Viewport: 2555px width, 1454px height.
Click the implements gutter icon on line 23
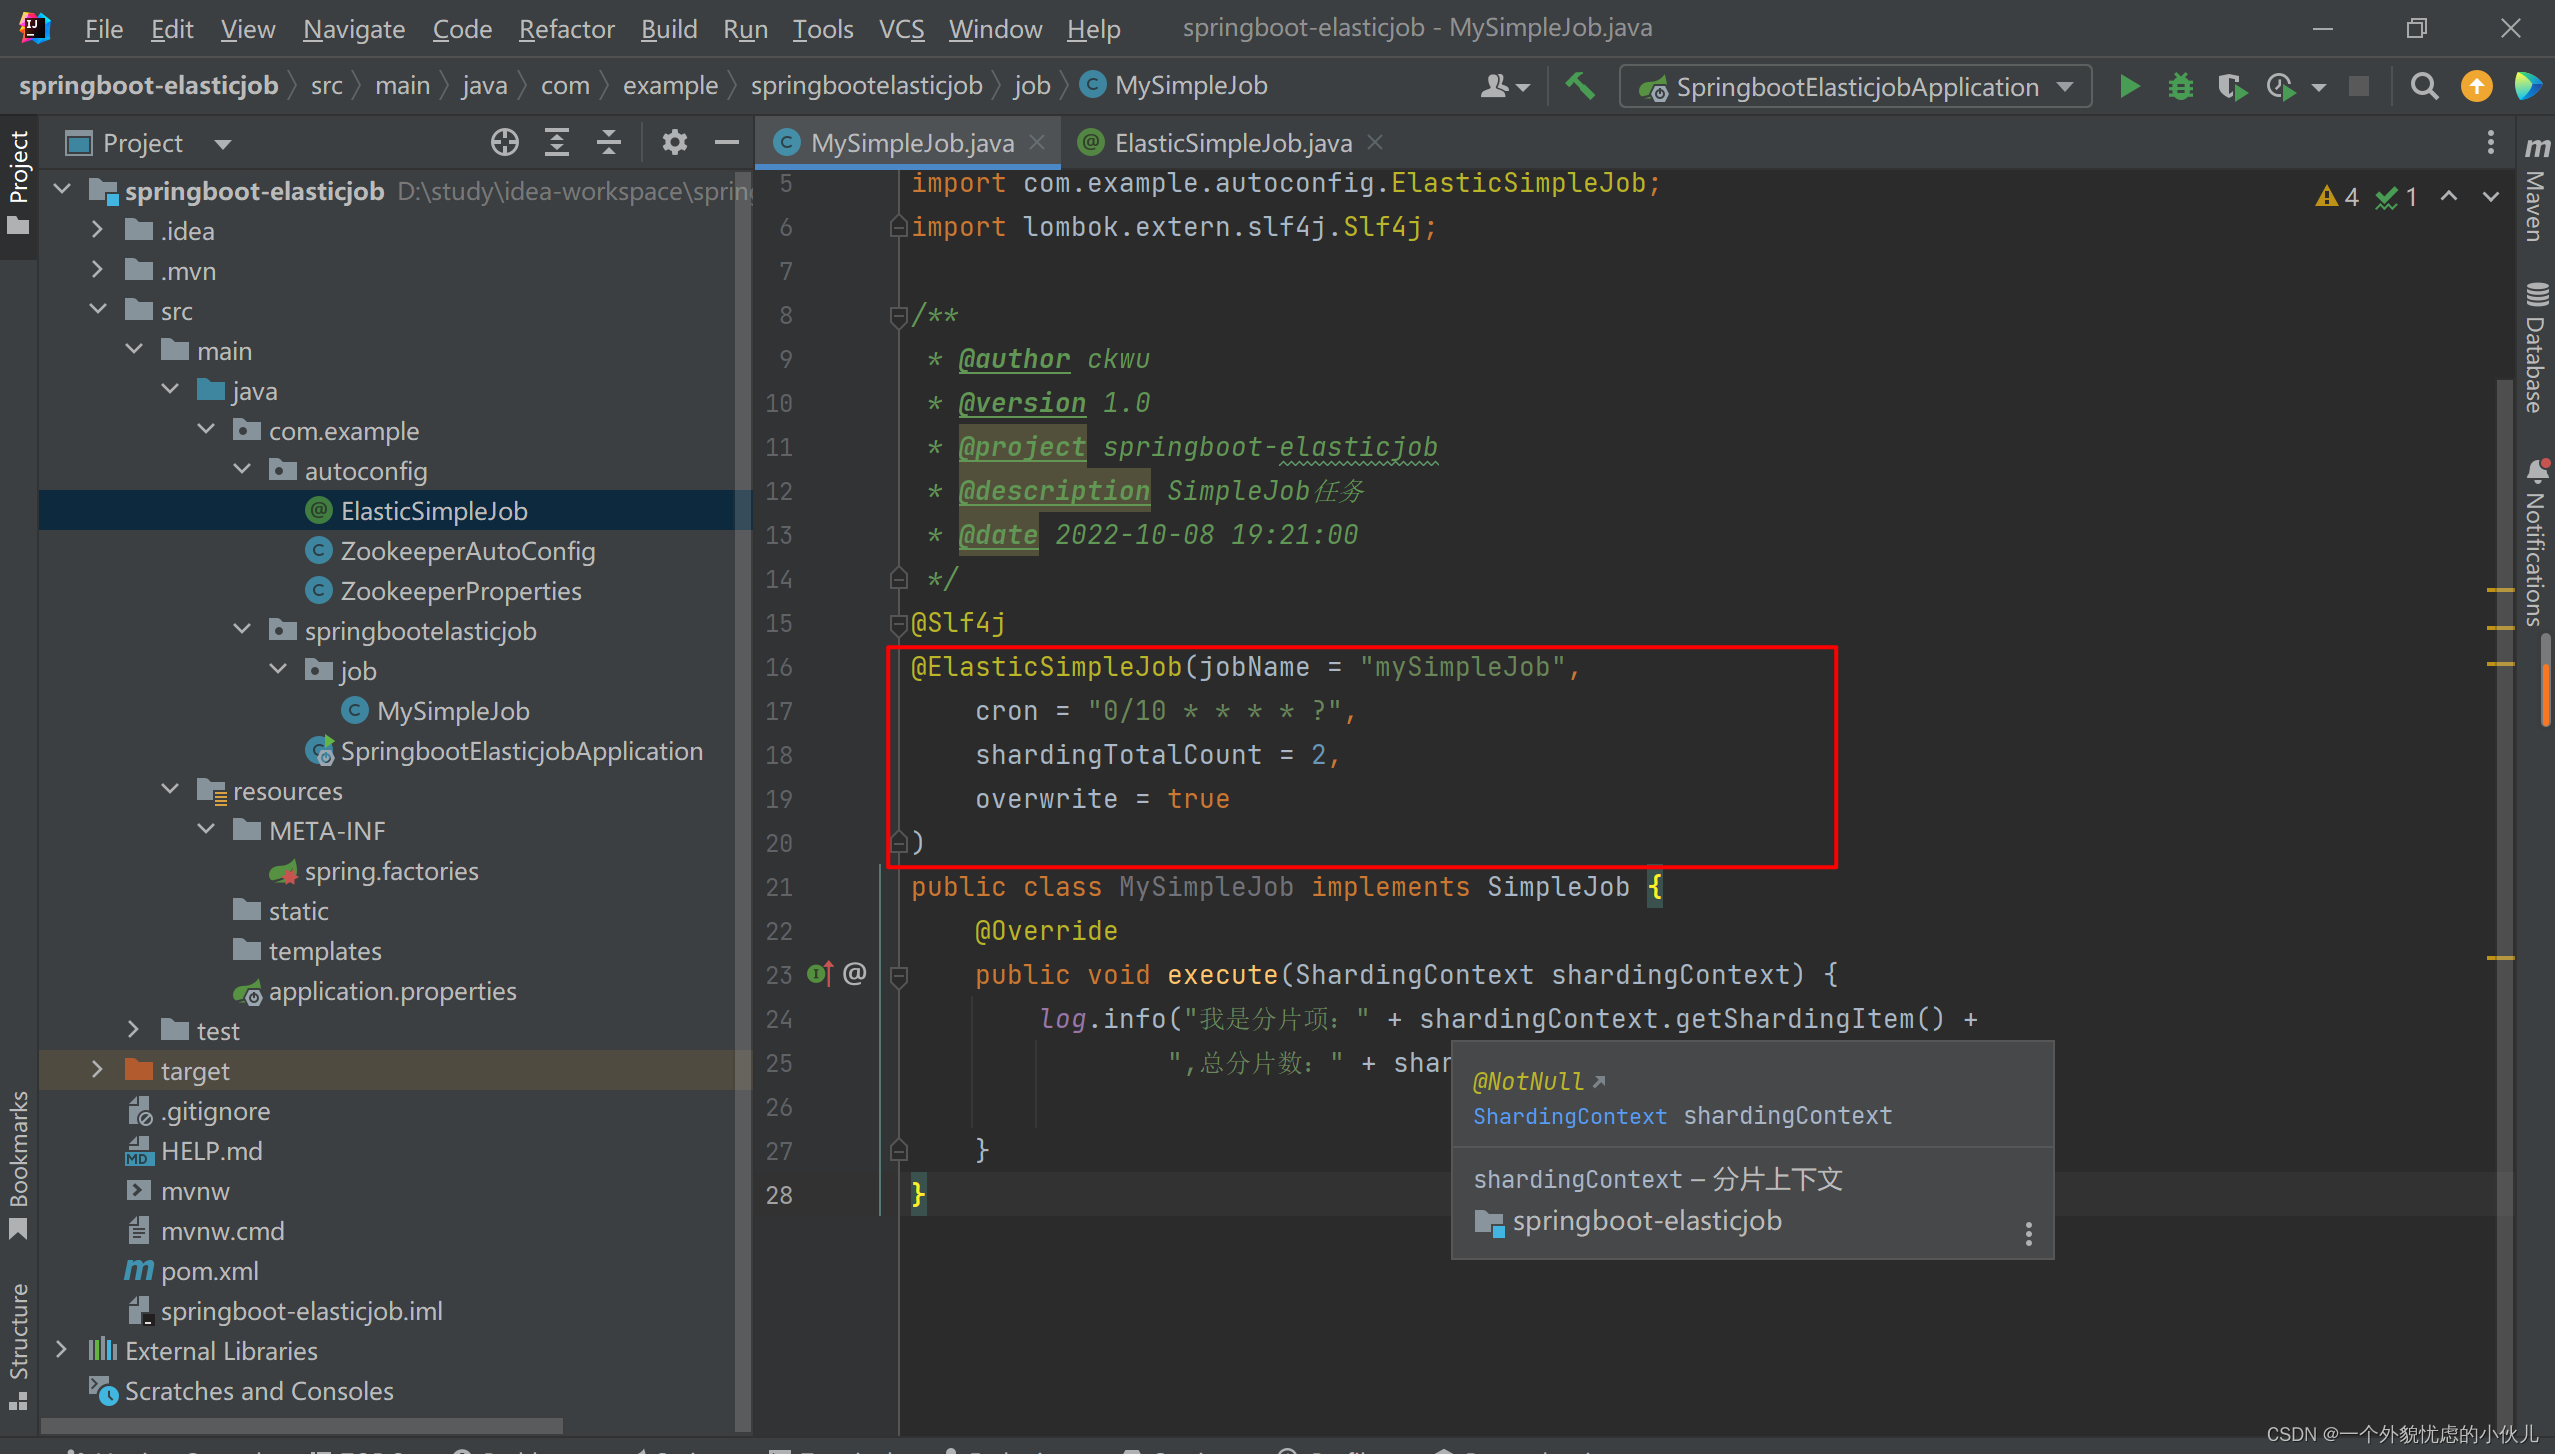click(820, 974)
